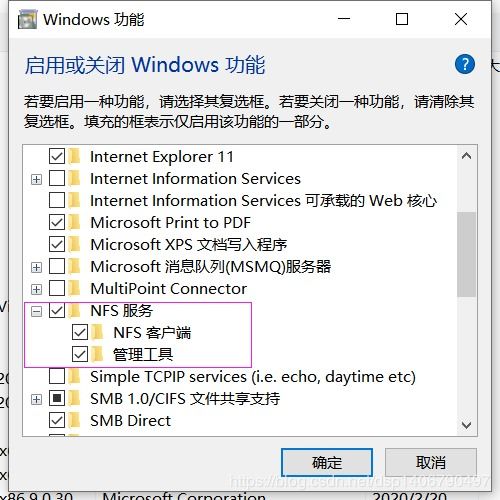Click the folder icon beside 管理工具
Image resolution: width=500 pixels, height=500 pixels.
pyautogui.click(x=98, y=354)
